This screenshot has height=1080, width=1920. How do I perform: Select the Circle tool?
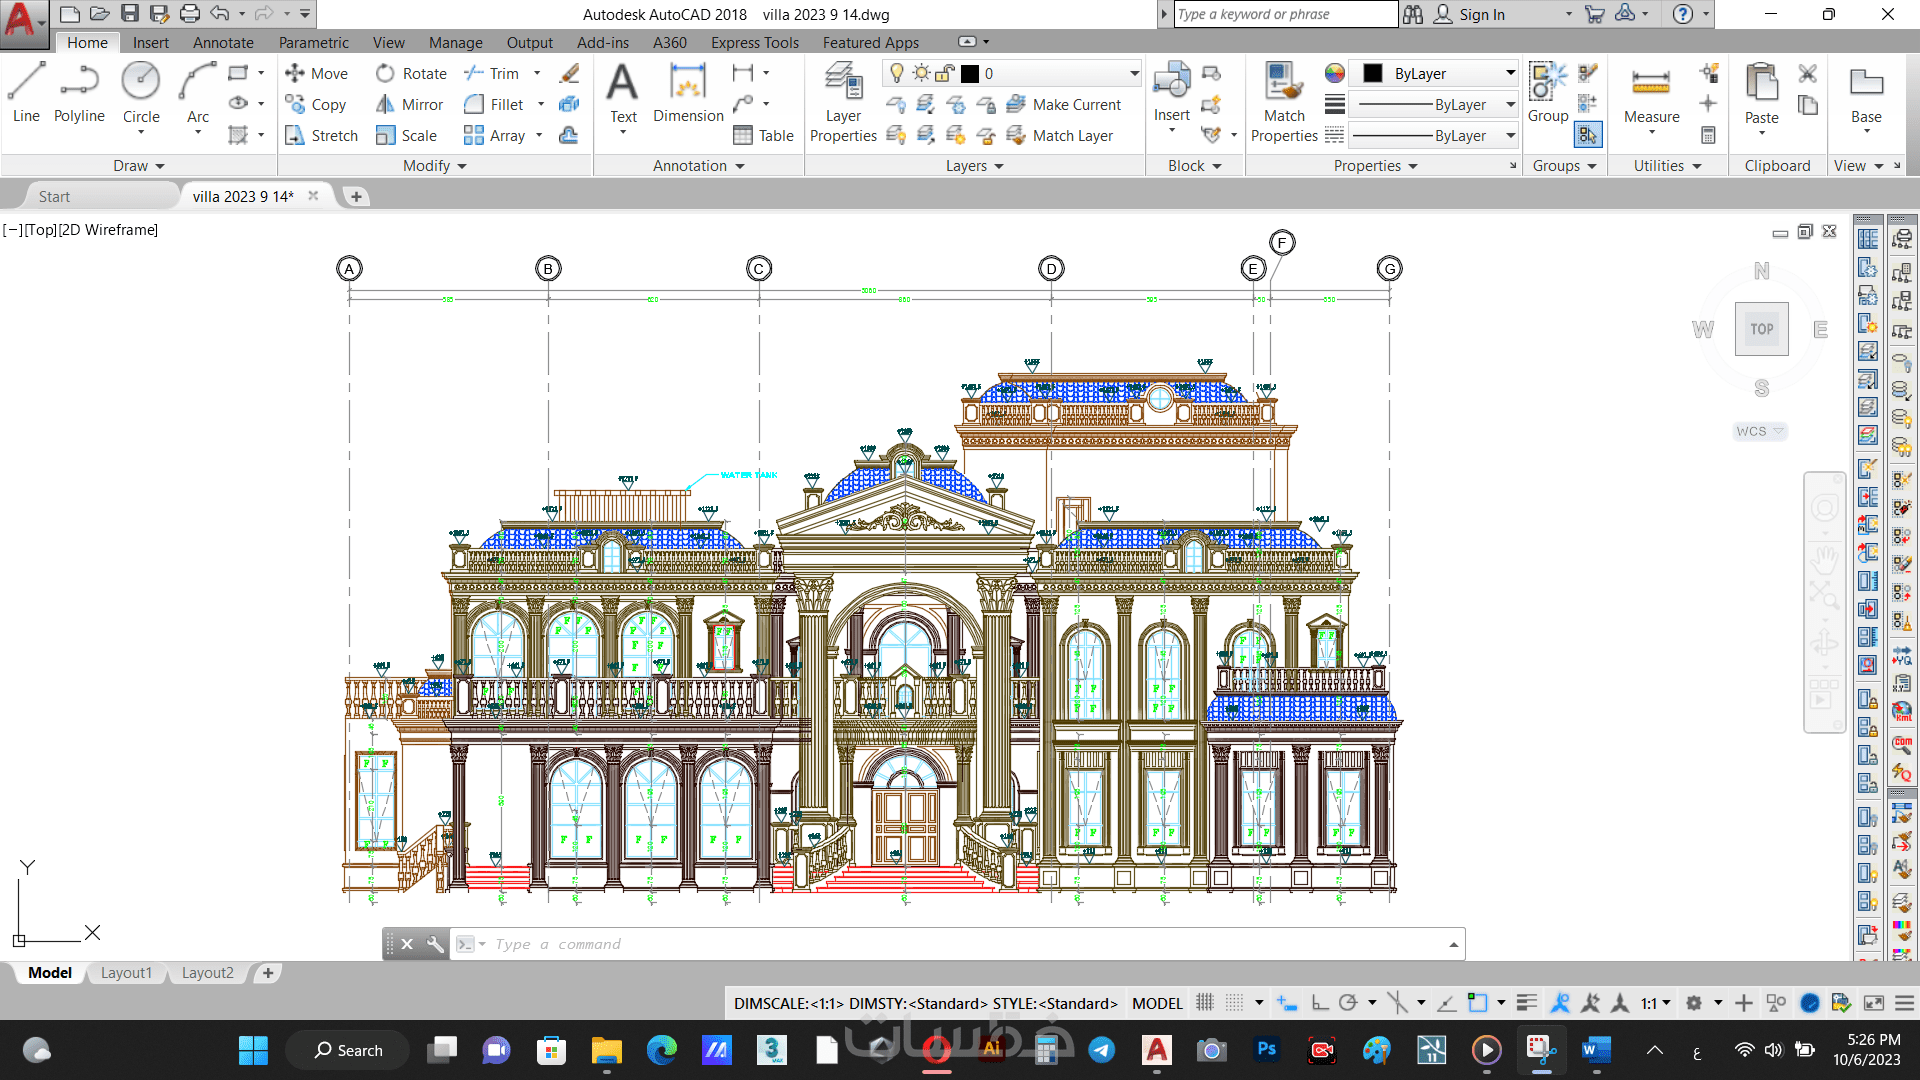[141, 92]
